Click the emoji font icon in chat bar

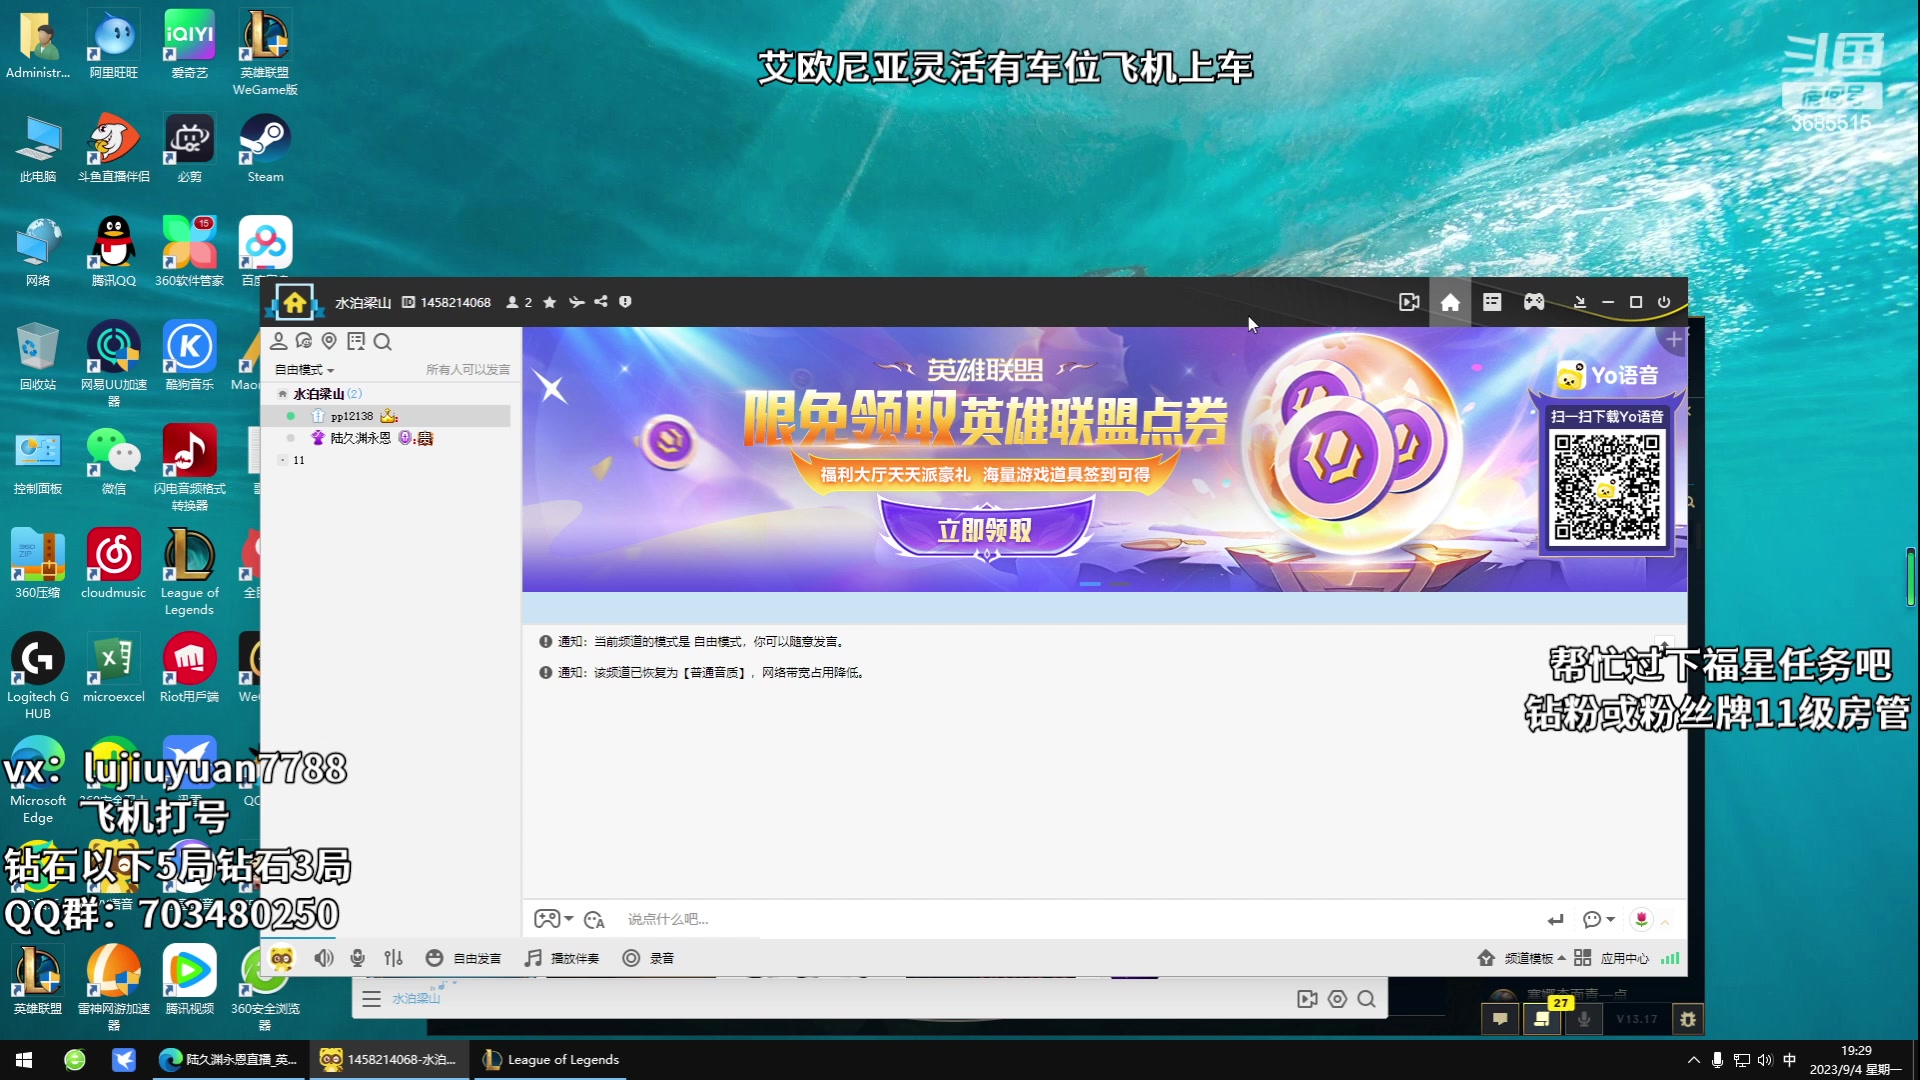(x=595, y=920)
